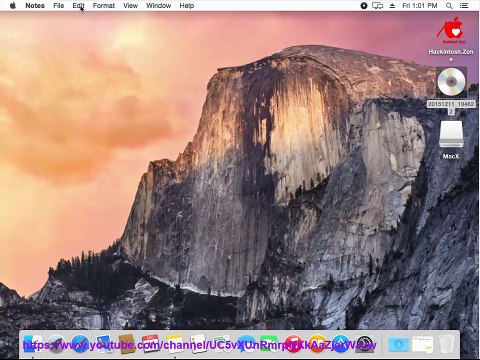
Task: Click the Fri 1:01 PM clock
Action: 420,6
